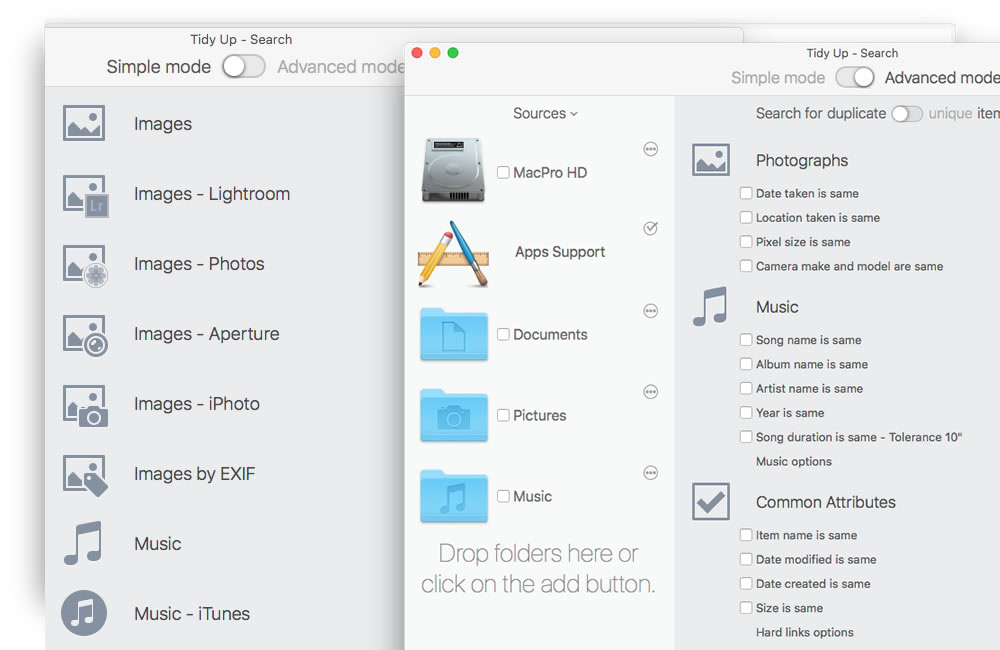This screenshot has width=1000, height=650.
Task: Choose the Images by EXIF tag icon
Action: click(x=85, y=476)
